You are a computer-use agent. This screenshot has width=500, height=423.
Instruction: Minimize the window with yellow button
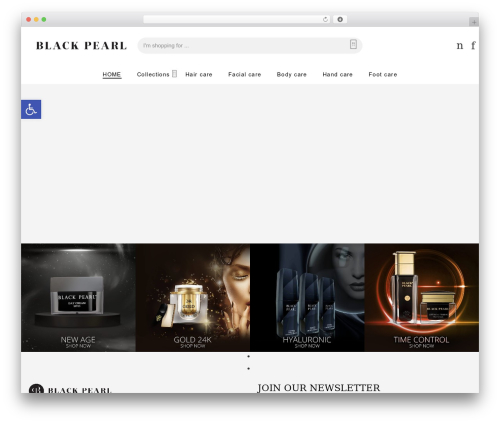(x=36, y=19)
